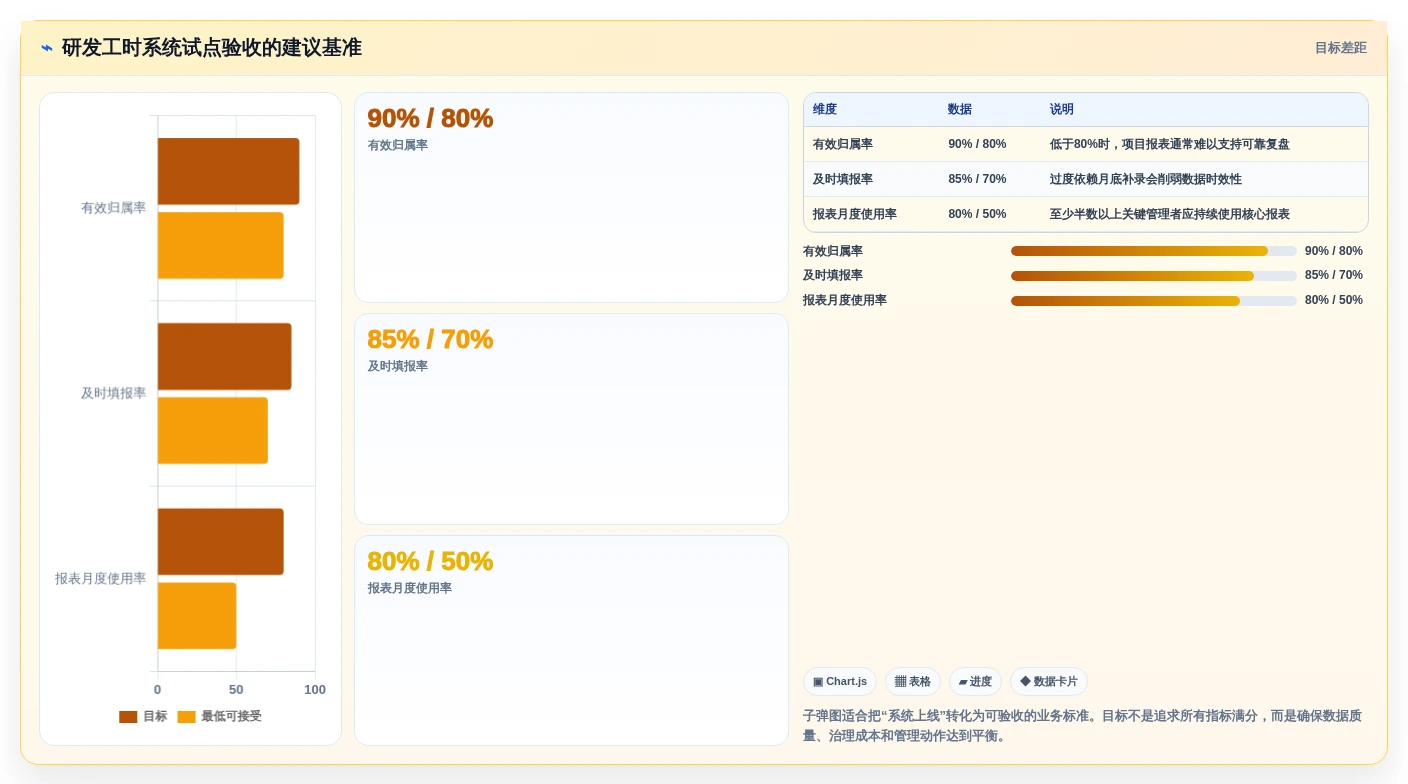Click the 及时填报率 target bar in chart
Image resolution: width=1408 pixels, height=784 pixels.
click(224, 356)
